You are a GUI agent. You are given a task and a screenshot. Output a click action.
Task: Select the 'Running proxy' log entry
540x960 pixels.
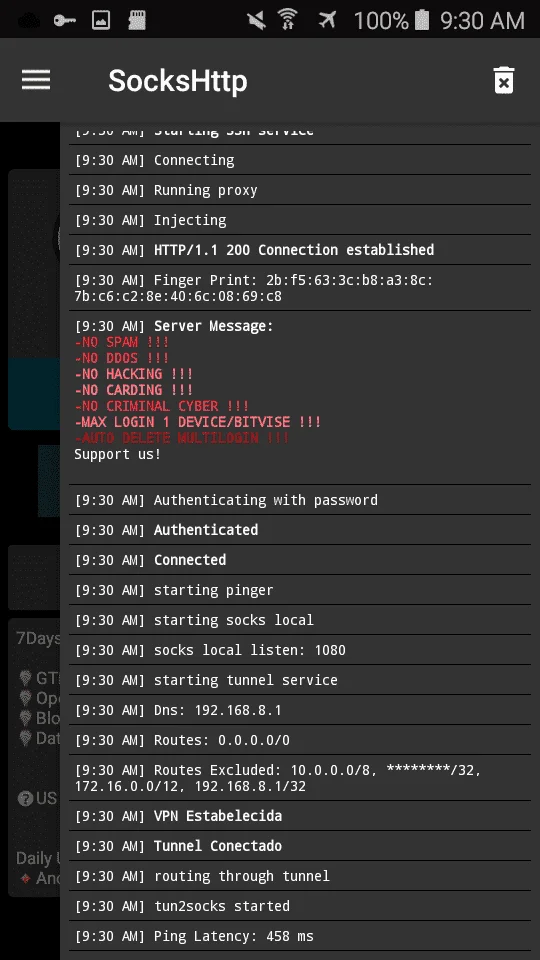click(x=299, y=190)
